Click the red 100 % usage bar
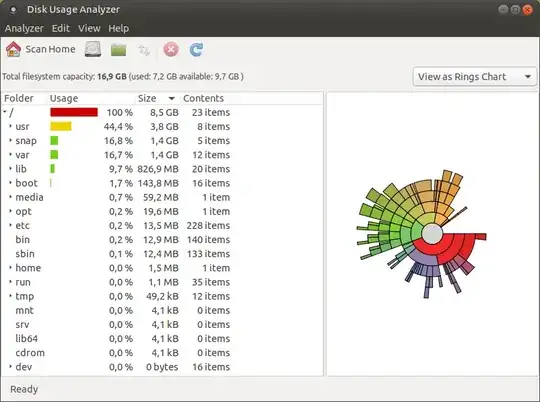 (x=74, y=112)
